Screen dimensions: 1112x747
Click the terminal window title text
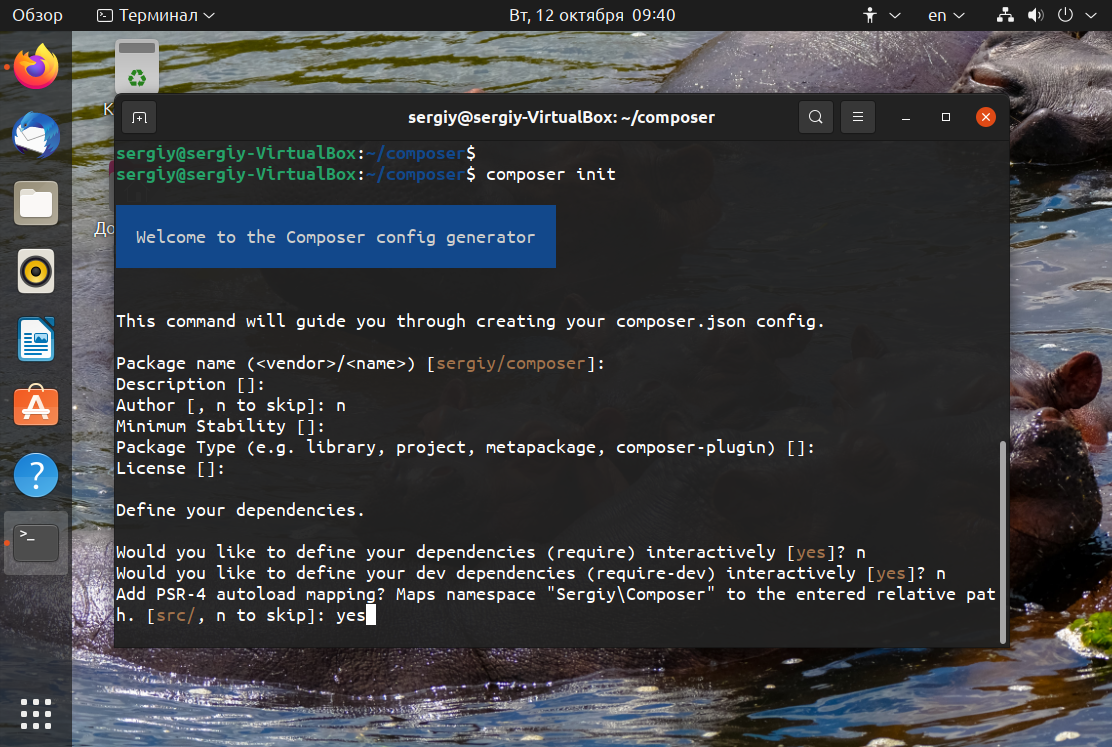click(561, 117)
